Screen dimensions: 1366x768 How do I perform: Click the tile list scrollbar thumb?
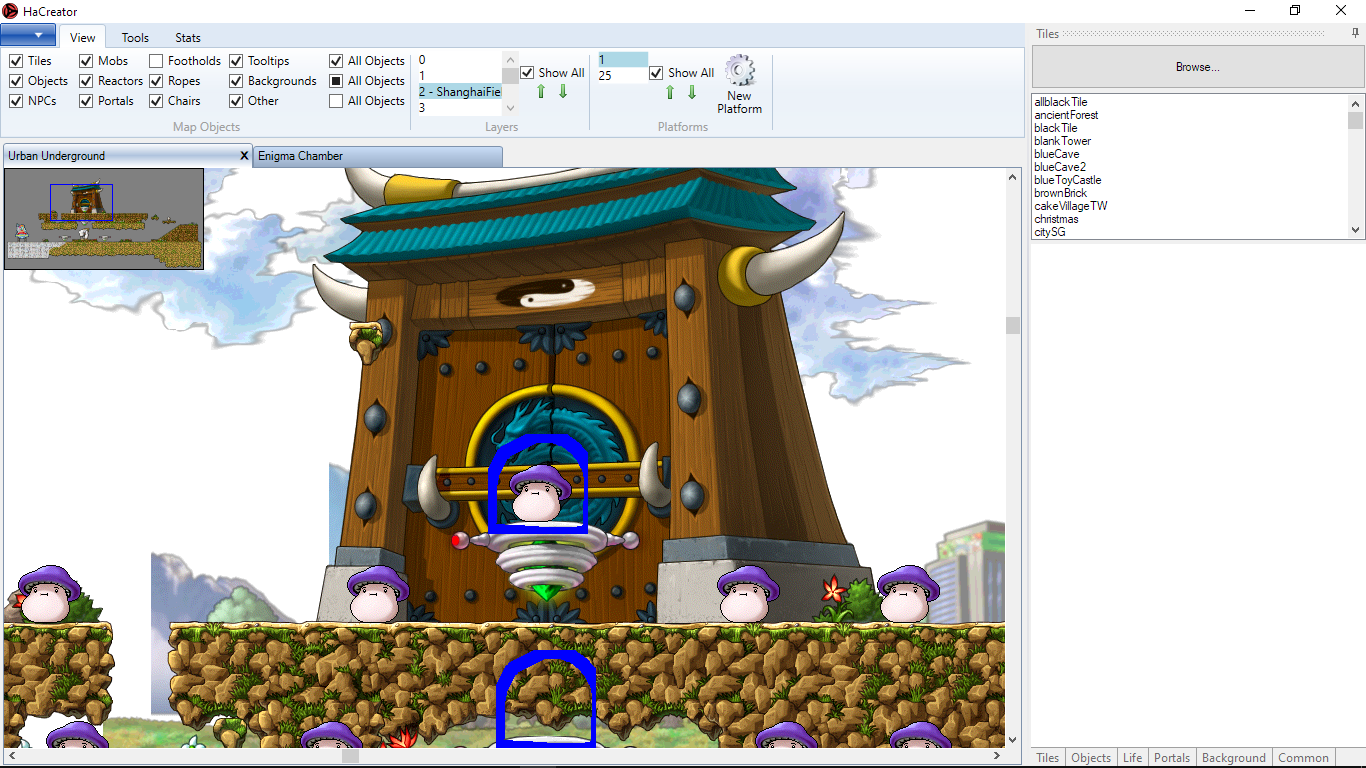click(x=1356, y=121)
